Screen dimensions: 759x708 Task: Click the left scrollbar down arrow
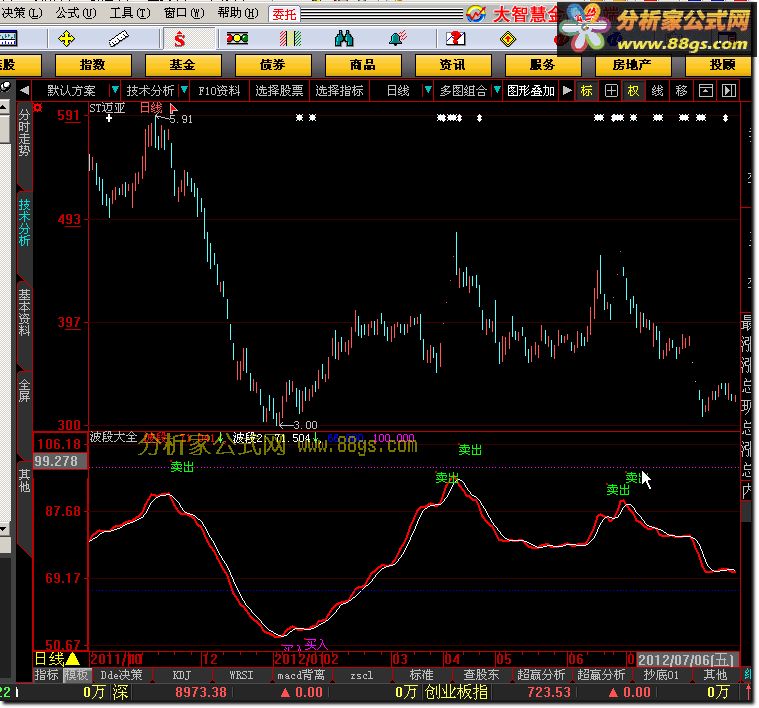pyautogui.click(x=4, y=528)
